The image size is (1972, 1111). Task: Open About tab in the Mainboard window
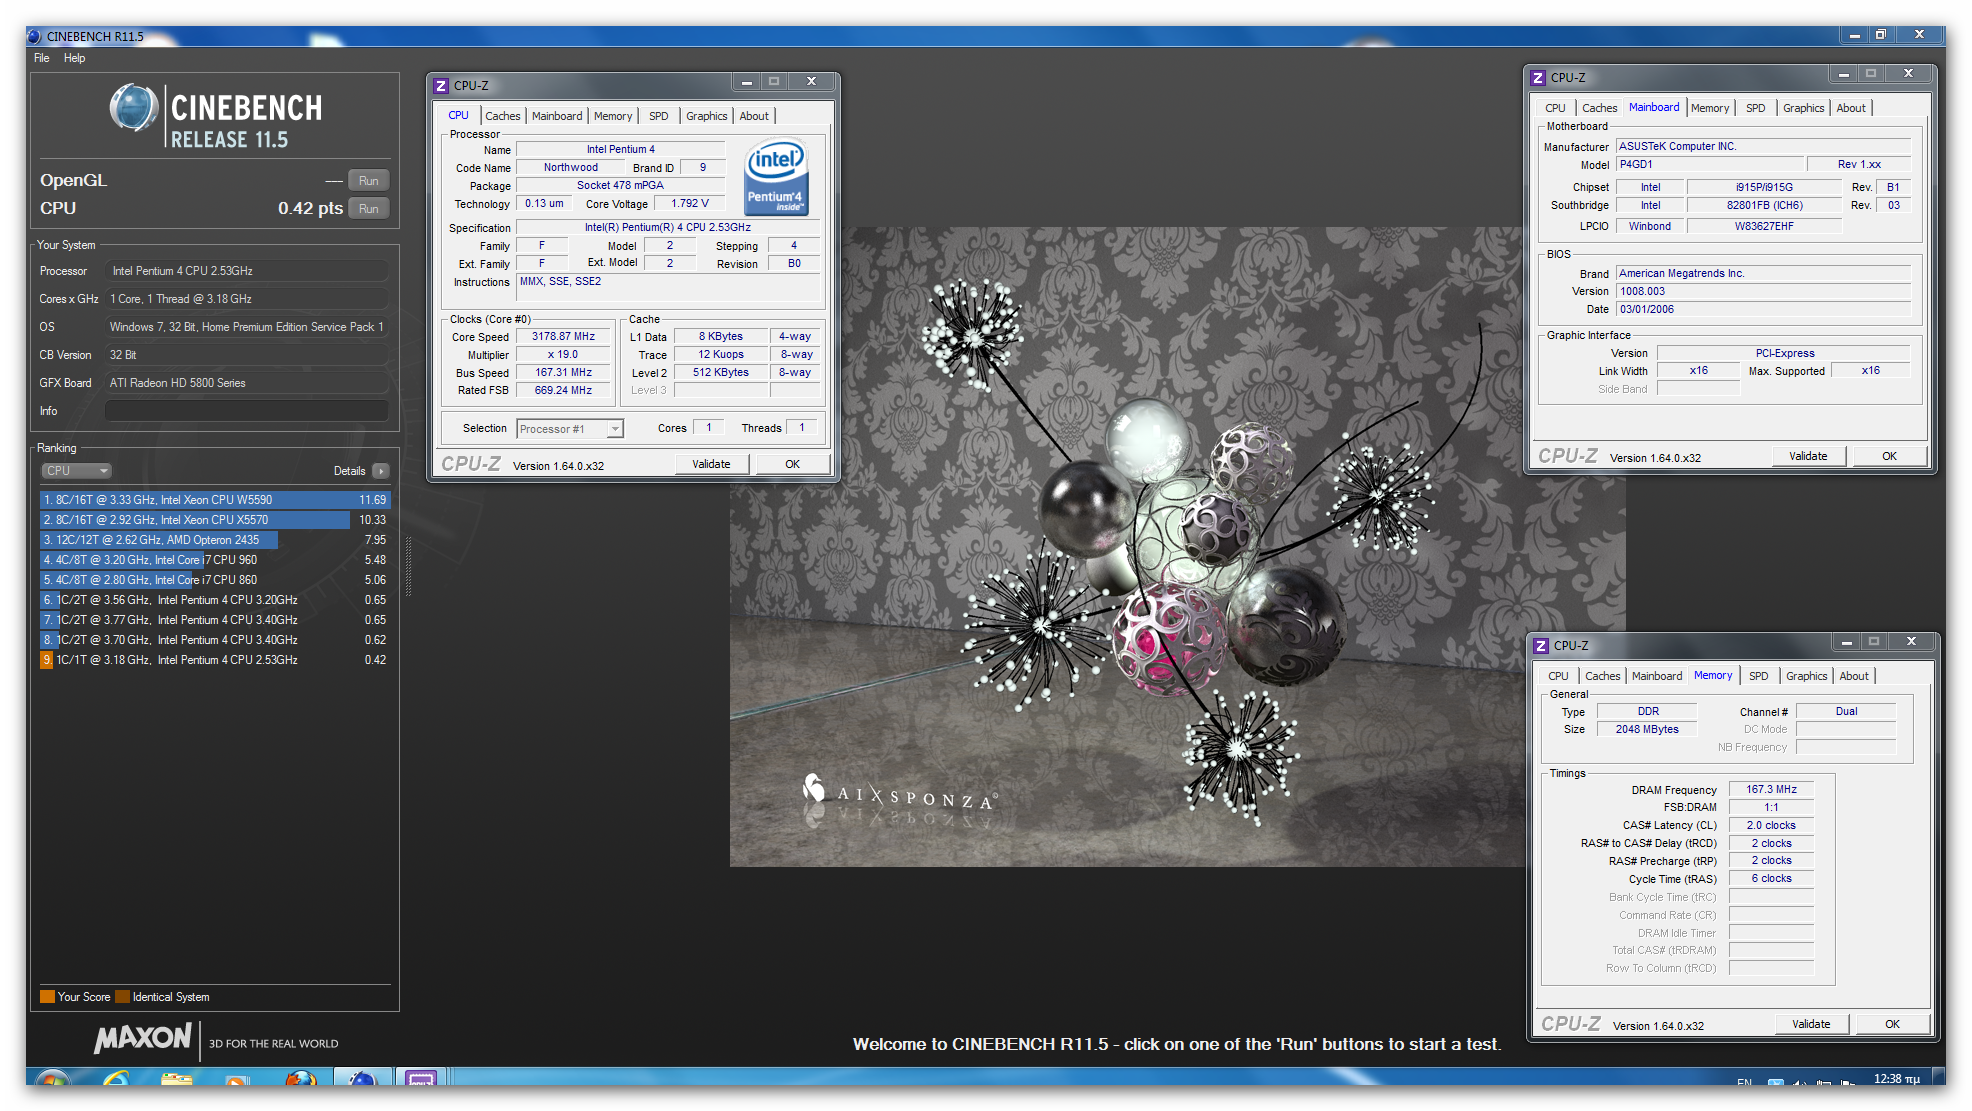click(1851, 108)
